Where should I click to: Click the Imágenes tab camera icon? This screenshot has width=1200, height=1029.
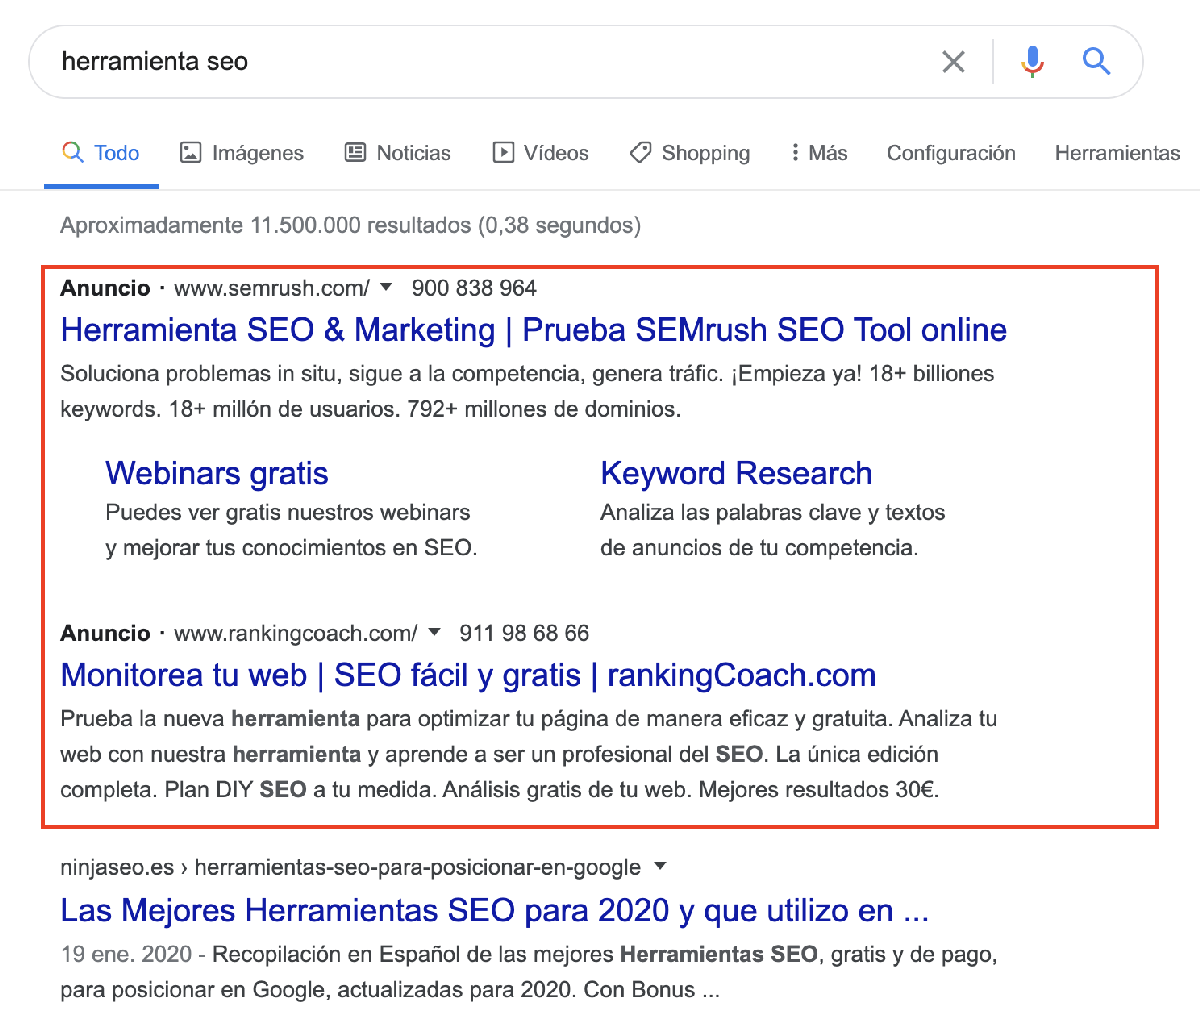(190, 152)
